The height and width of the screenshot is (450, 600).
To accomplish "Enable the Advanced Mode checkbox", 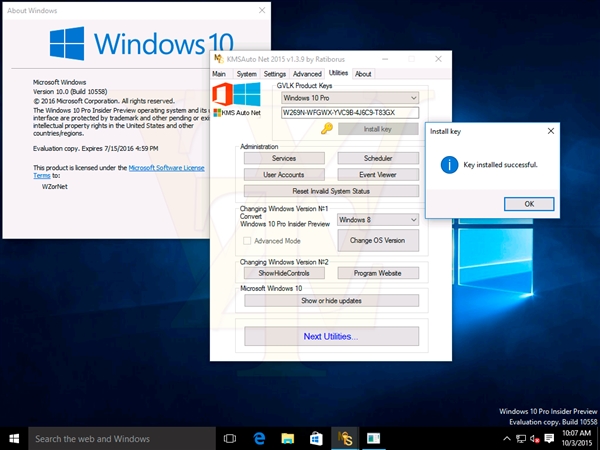I will (x=247, y=241).
